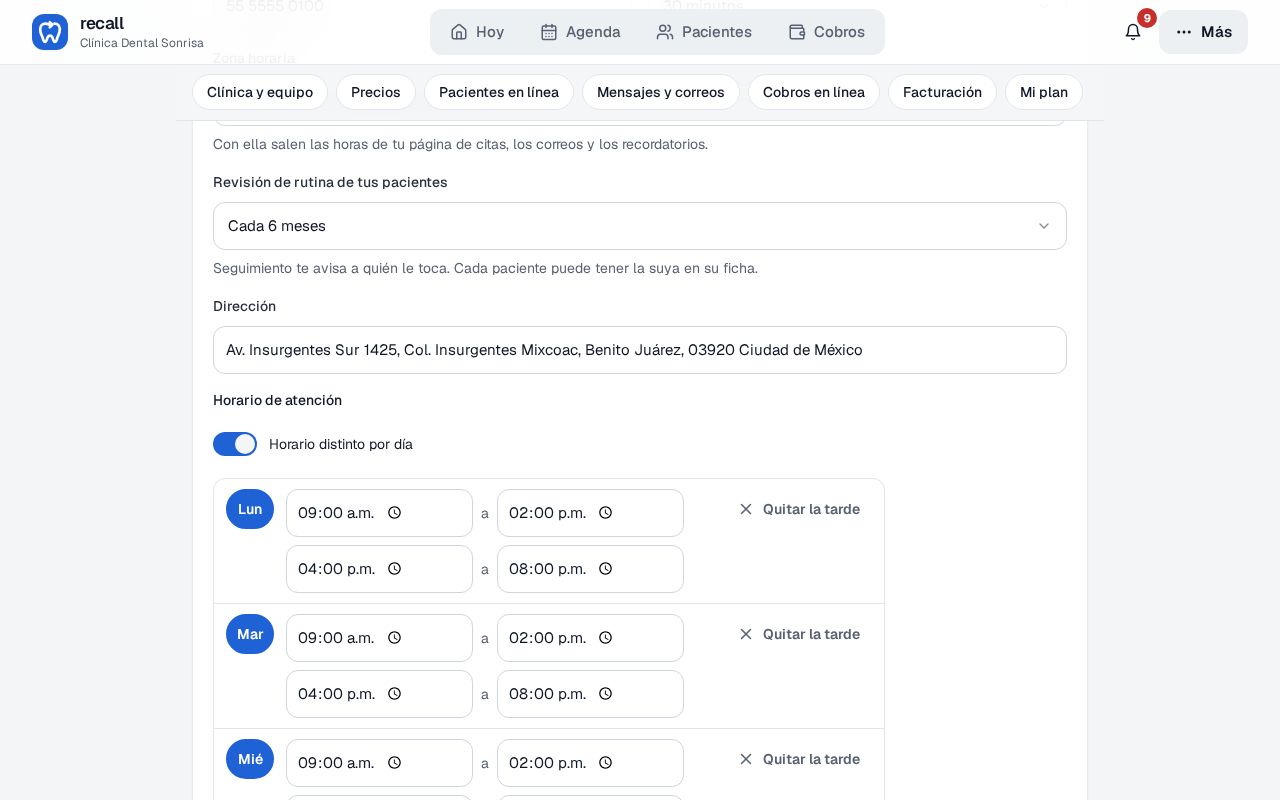Screen dimensions: 1280x800
Task: Click Mar morning end time 02:00 p.m.
Action: pos(590,638)
